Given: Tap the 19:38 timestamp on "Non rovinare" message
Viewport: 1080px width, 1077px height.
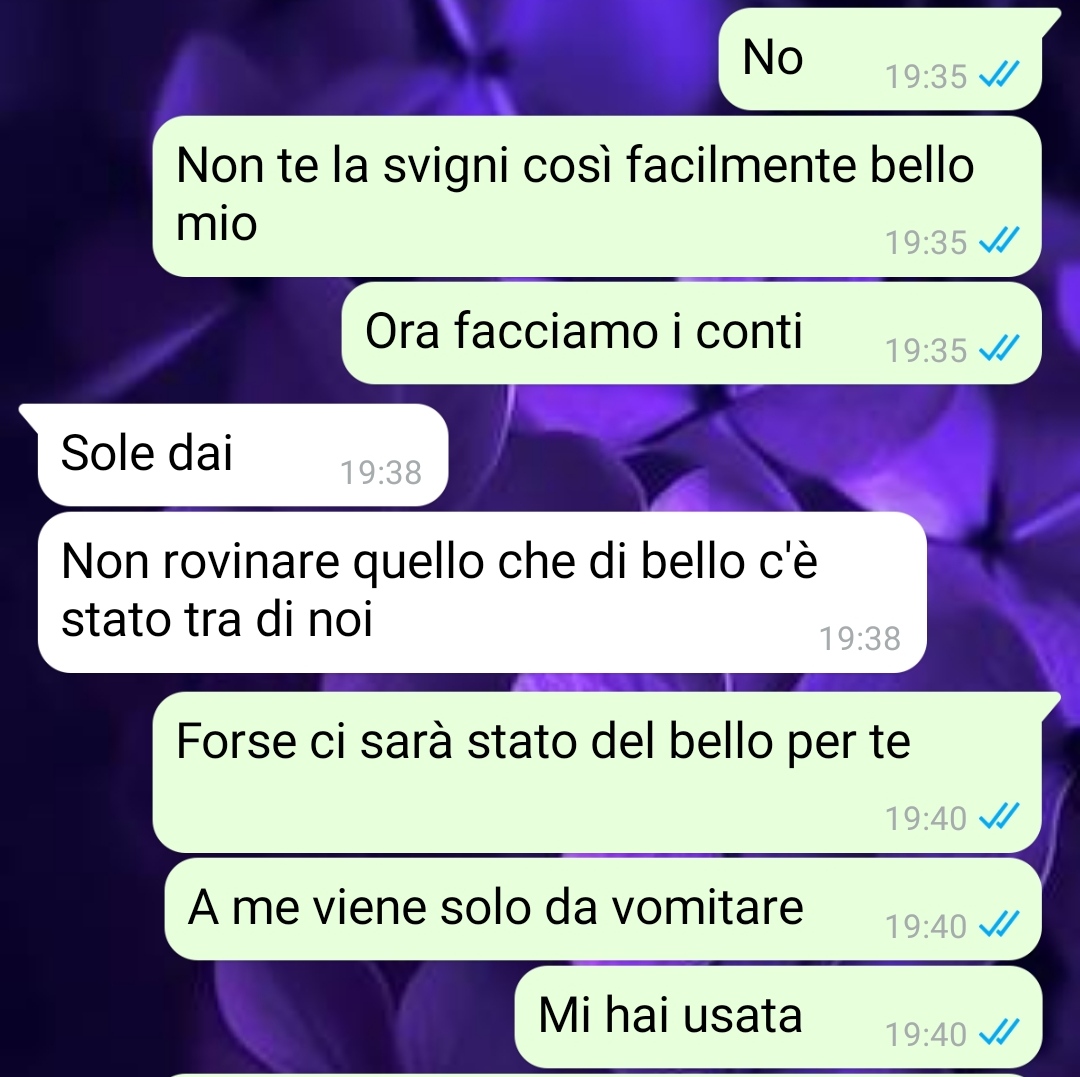Looking at the screenshot, I should [860, 638].
